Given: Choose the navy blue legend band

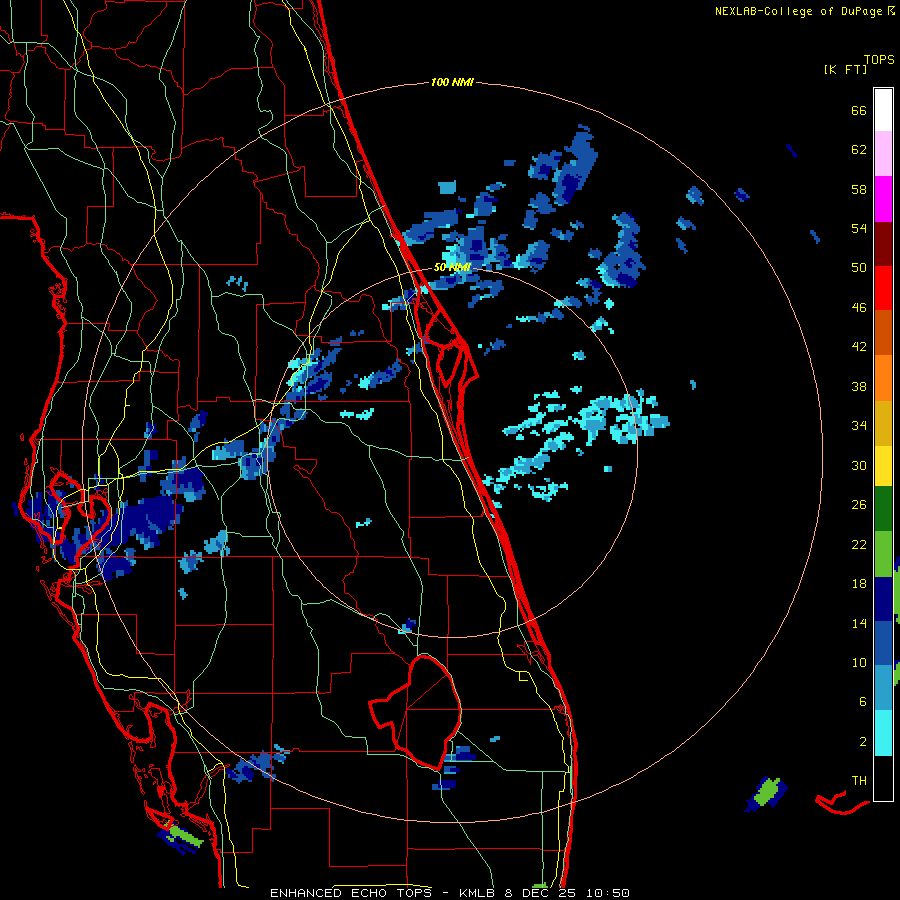Looking at the screenshot, I should pyautogui.click(x=883, y=599).
